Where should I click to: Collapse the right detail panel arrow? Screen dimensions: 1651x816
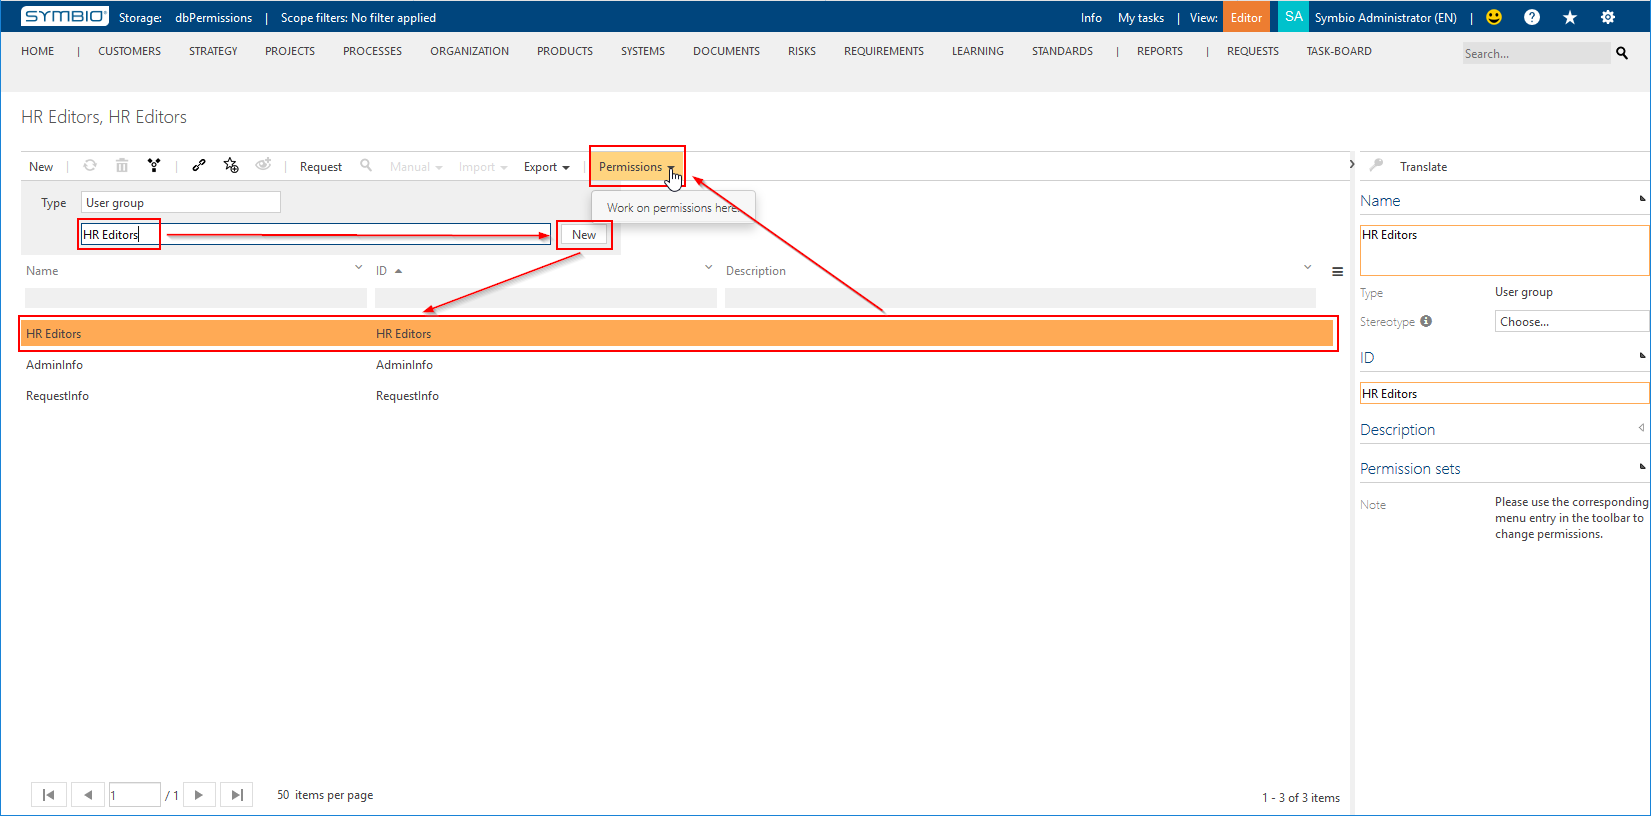coord(1351,164)
